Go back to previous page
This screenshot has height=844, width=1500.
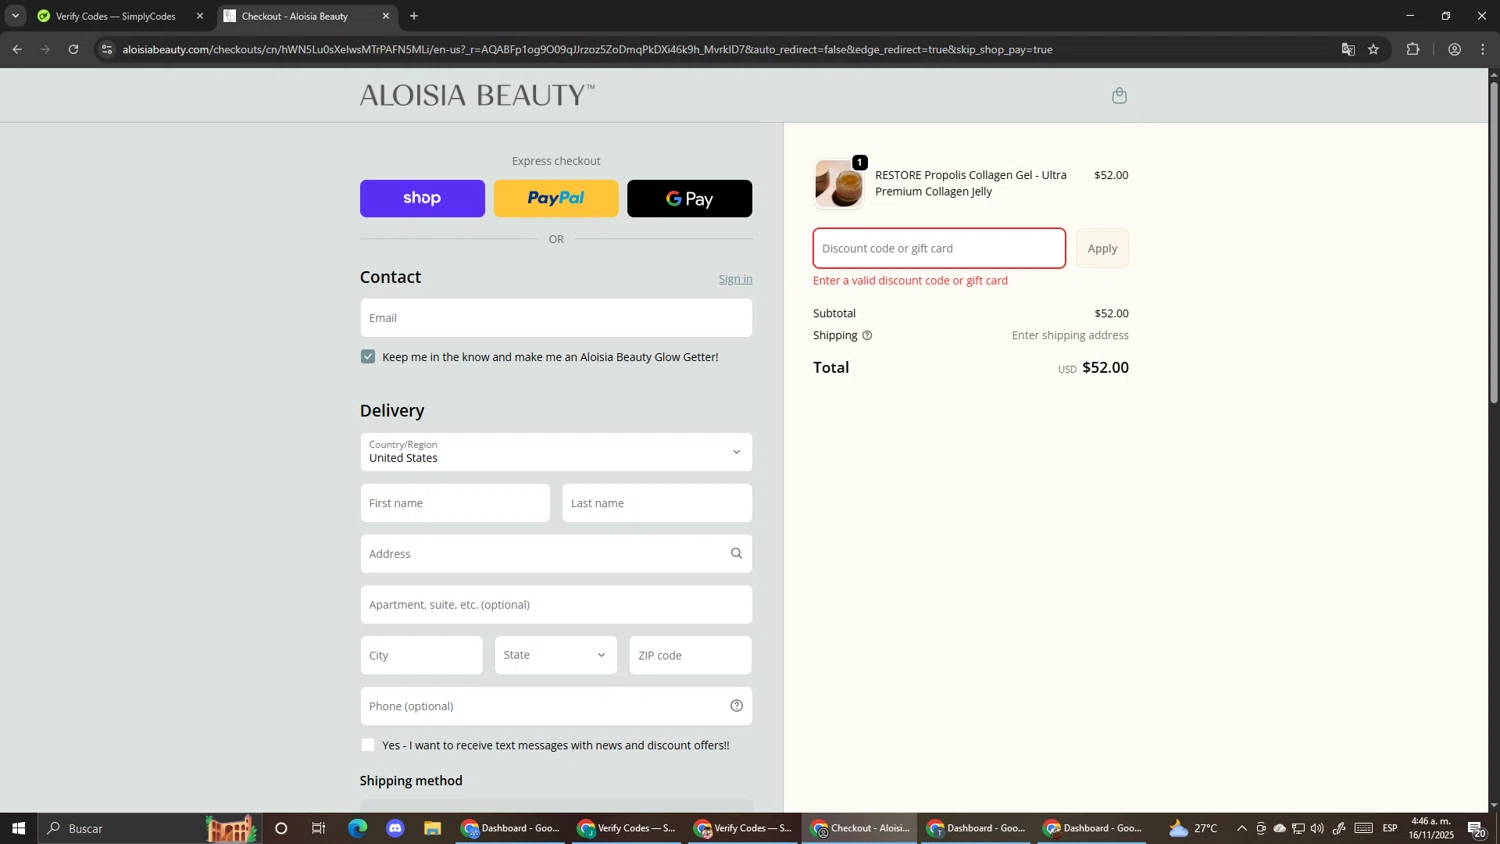[x=17, y=49]
